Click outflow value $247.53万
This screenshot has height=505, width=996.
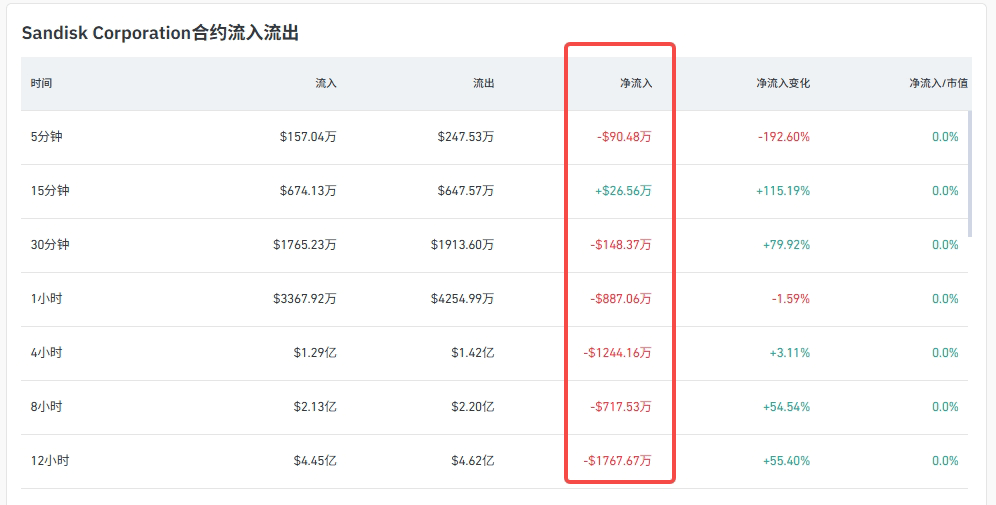[x=466, y=137]
